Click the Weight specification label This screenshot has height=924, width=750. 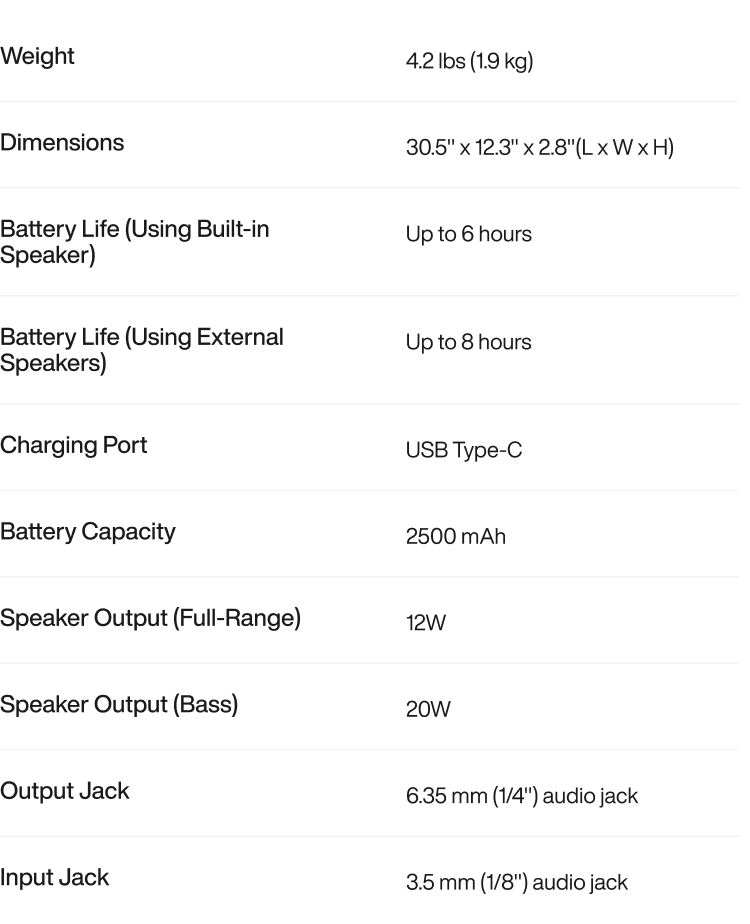[37, 56]
